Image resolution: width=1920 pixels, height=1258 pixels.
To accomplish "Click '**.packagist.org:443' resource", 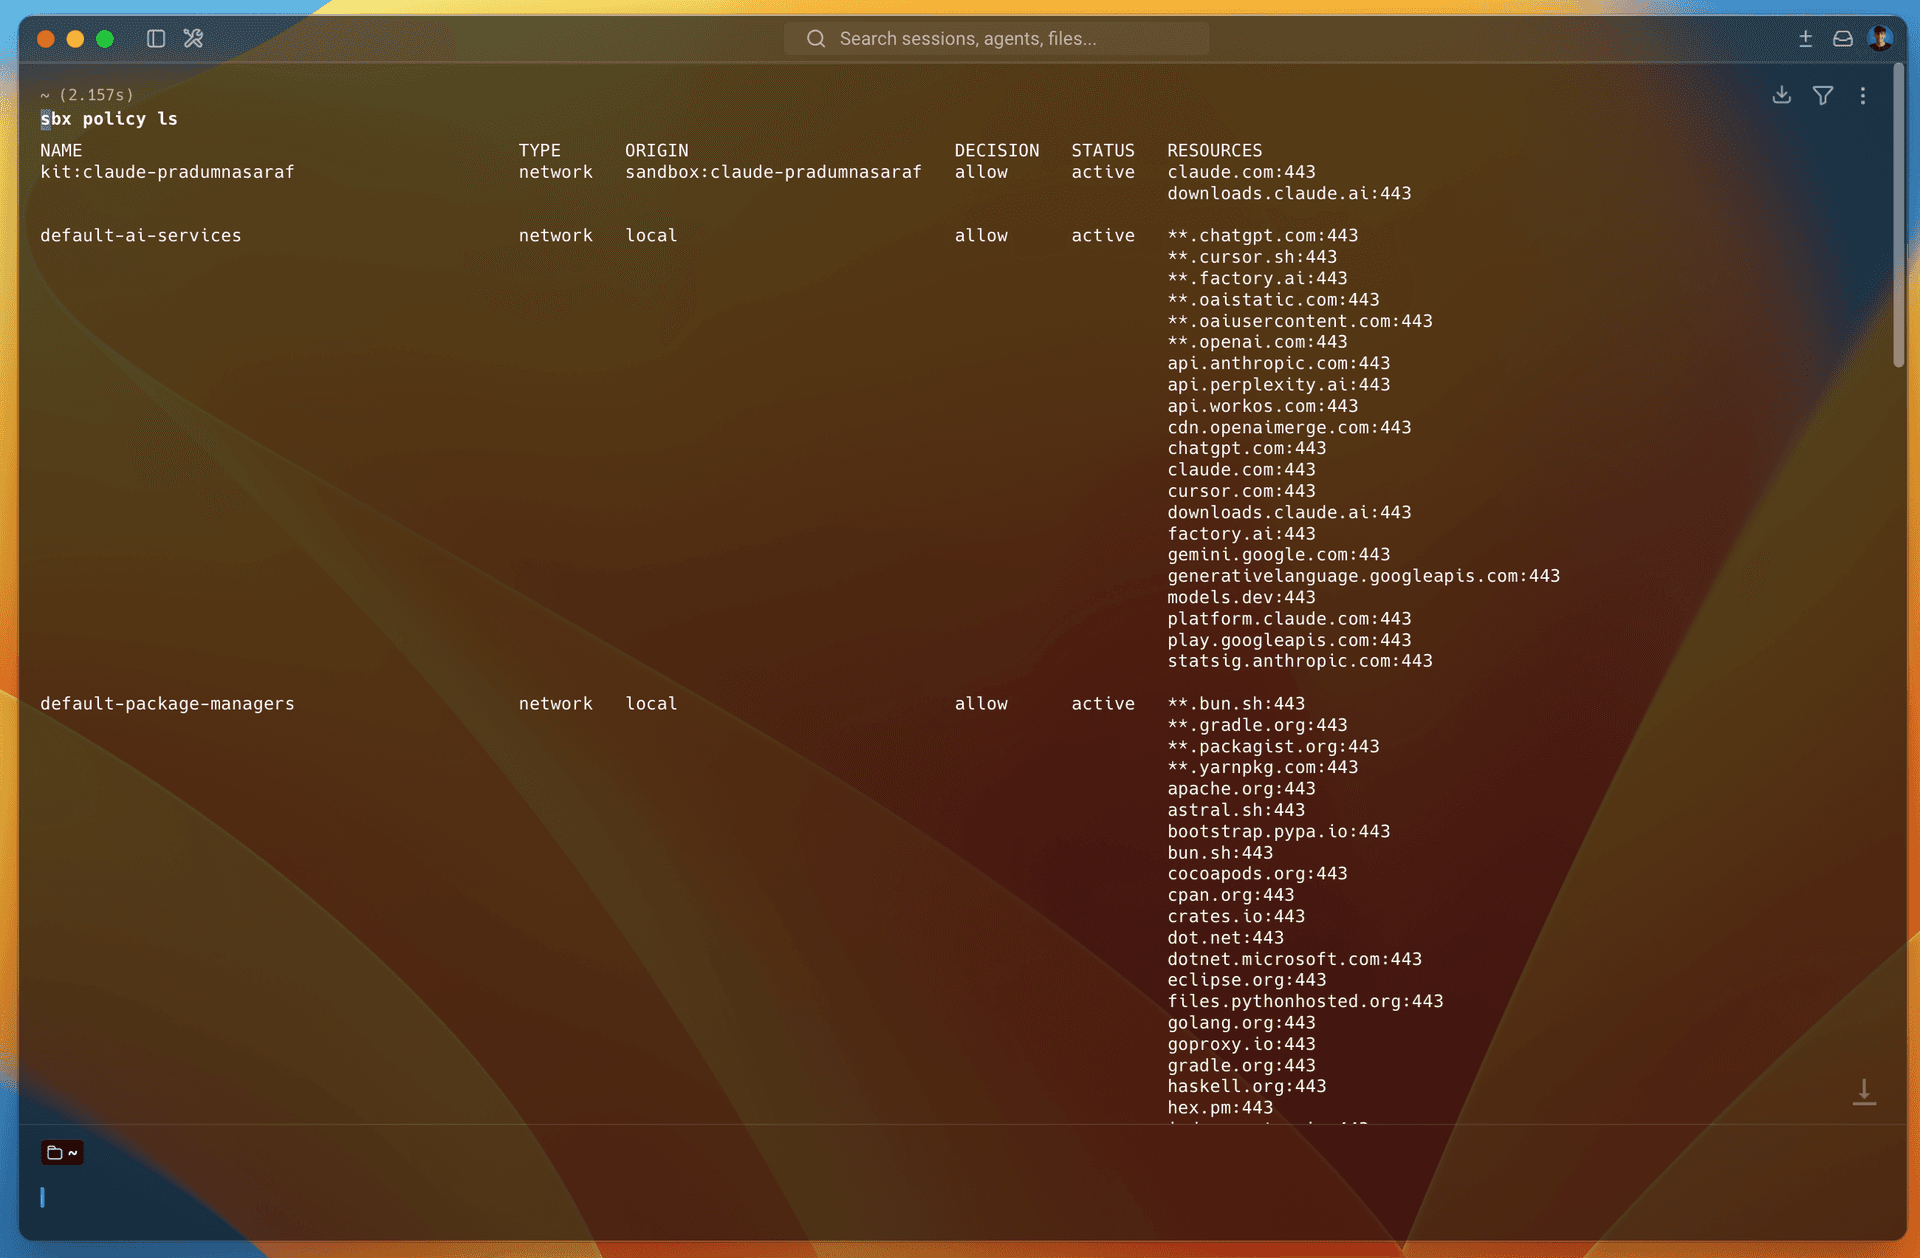I will [x=1273, y=746].
